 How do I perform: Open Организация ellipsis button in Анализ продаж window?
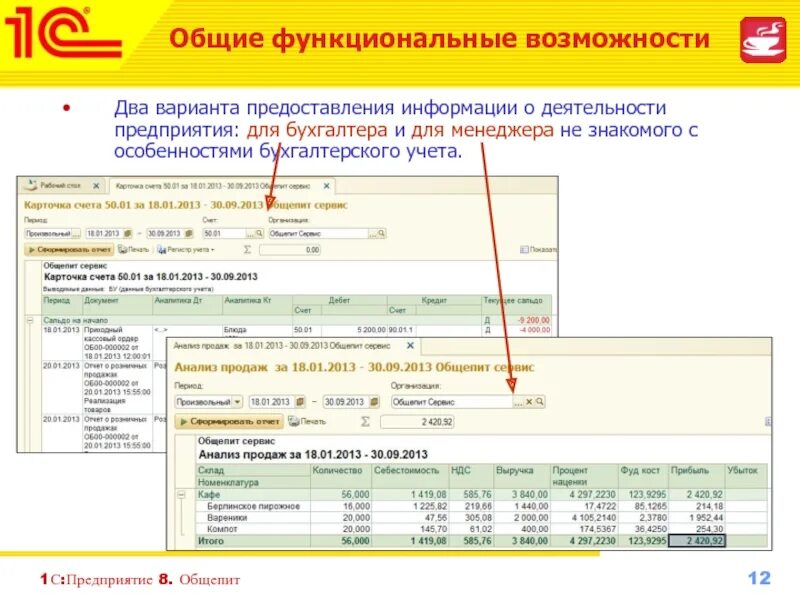point(518,402)
